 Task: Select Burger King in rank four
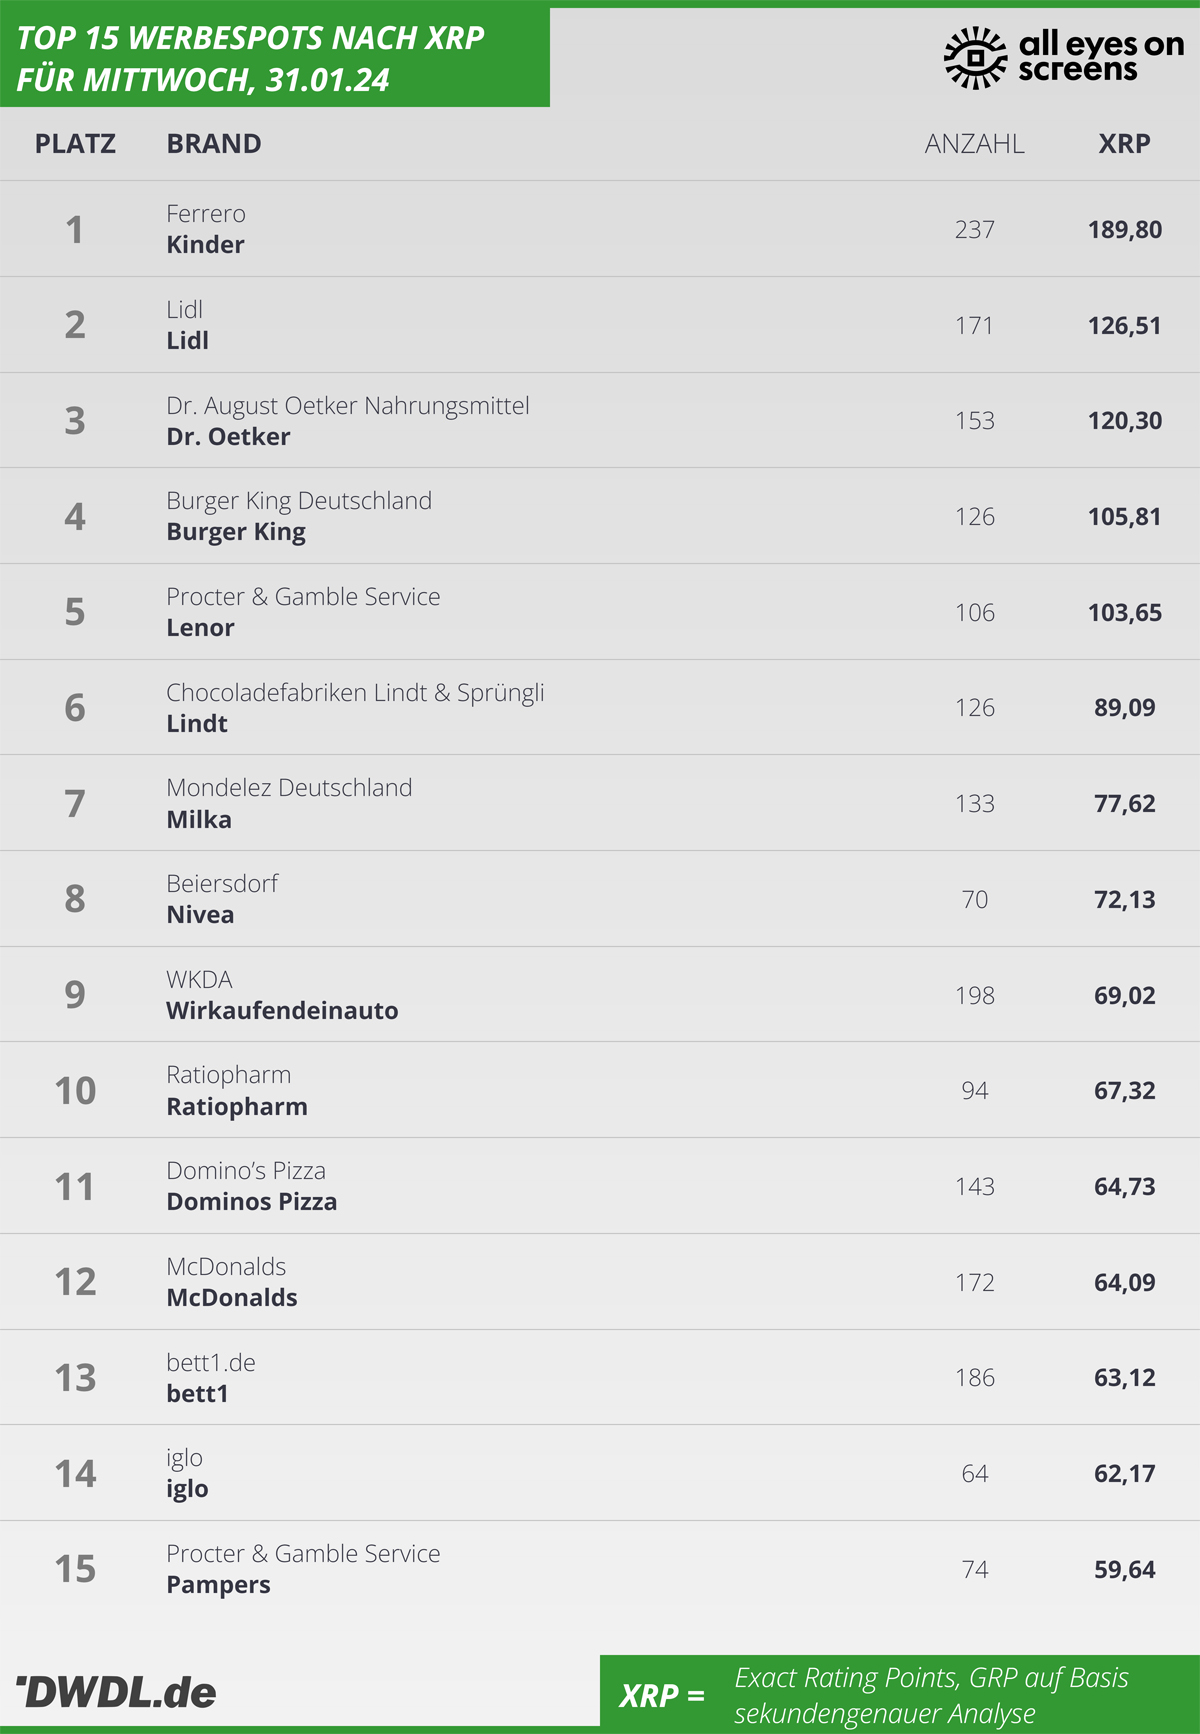pyautogui.click(x=236, y=532)
